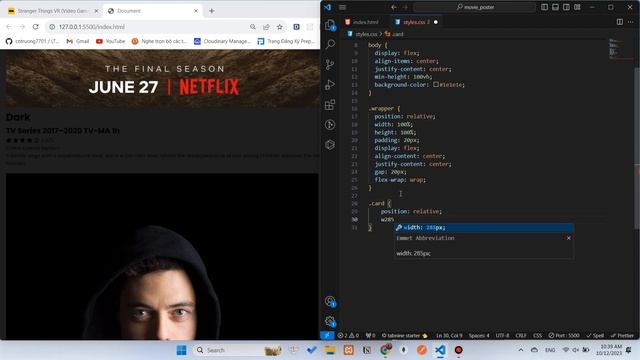
Task: Click the zoom magnifier icon in address bar
Action: 253,27
